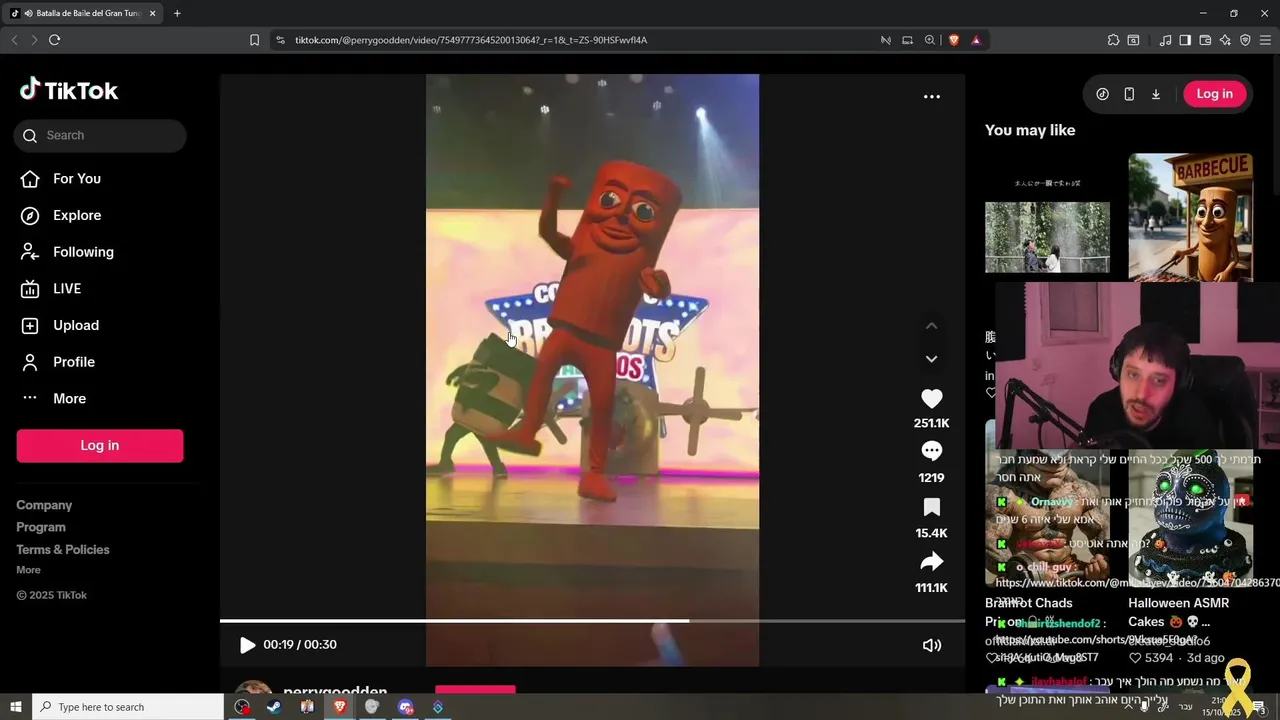Click the zoom magnifier icon in address bar
The height and width of the screenshot is (720, 1280).
coord(930,40)
